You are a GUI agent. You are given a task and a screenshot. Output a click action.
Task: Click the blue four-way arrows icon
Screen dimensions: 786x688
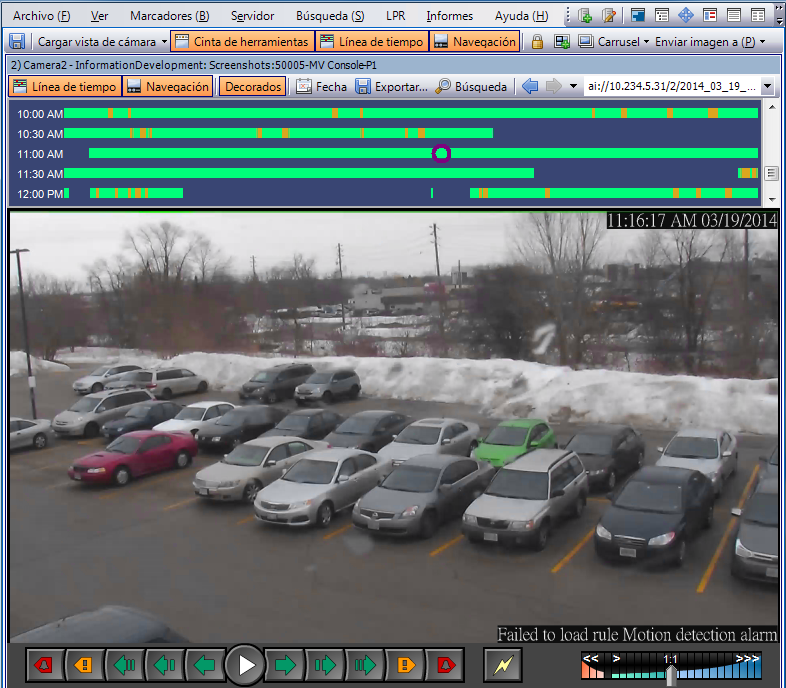[x=686, y=16]
